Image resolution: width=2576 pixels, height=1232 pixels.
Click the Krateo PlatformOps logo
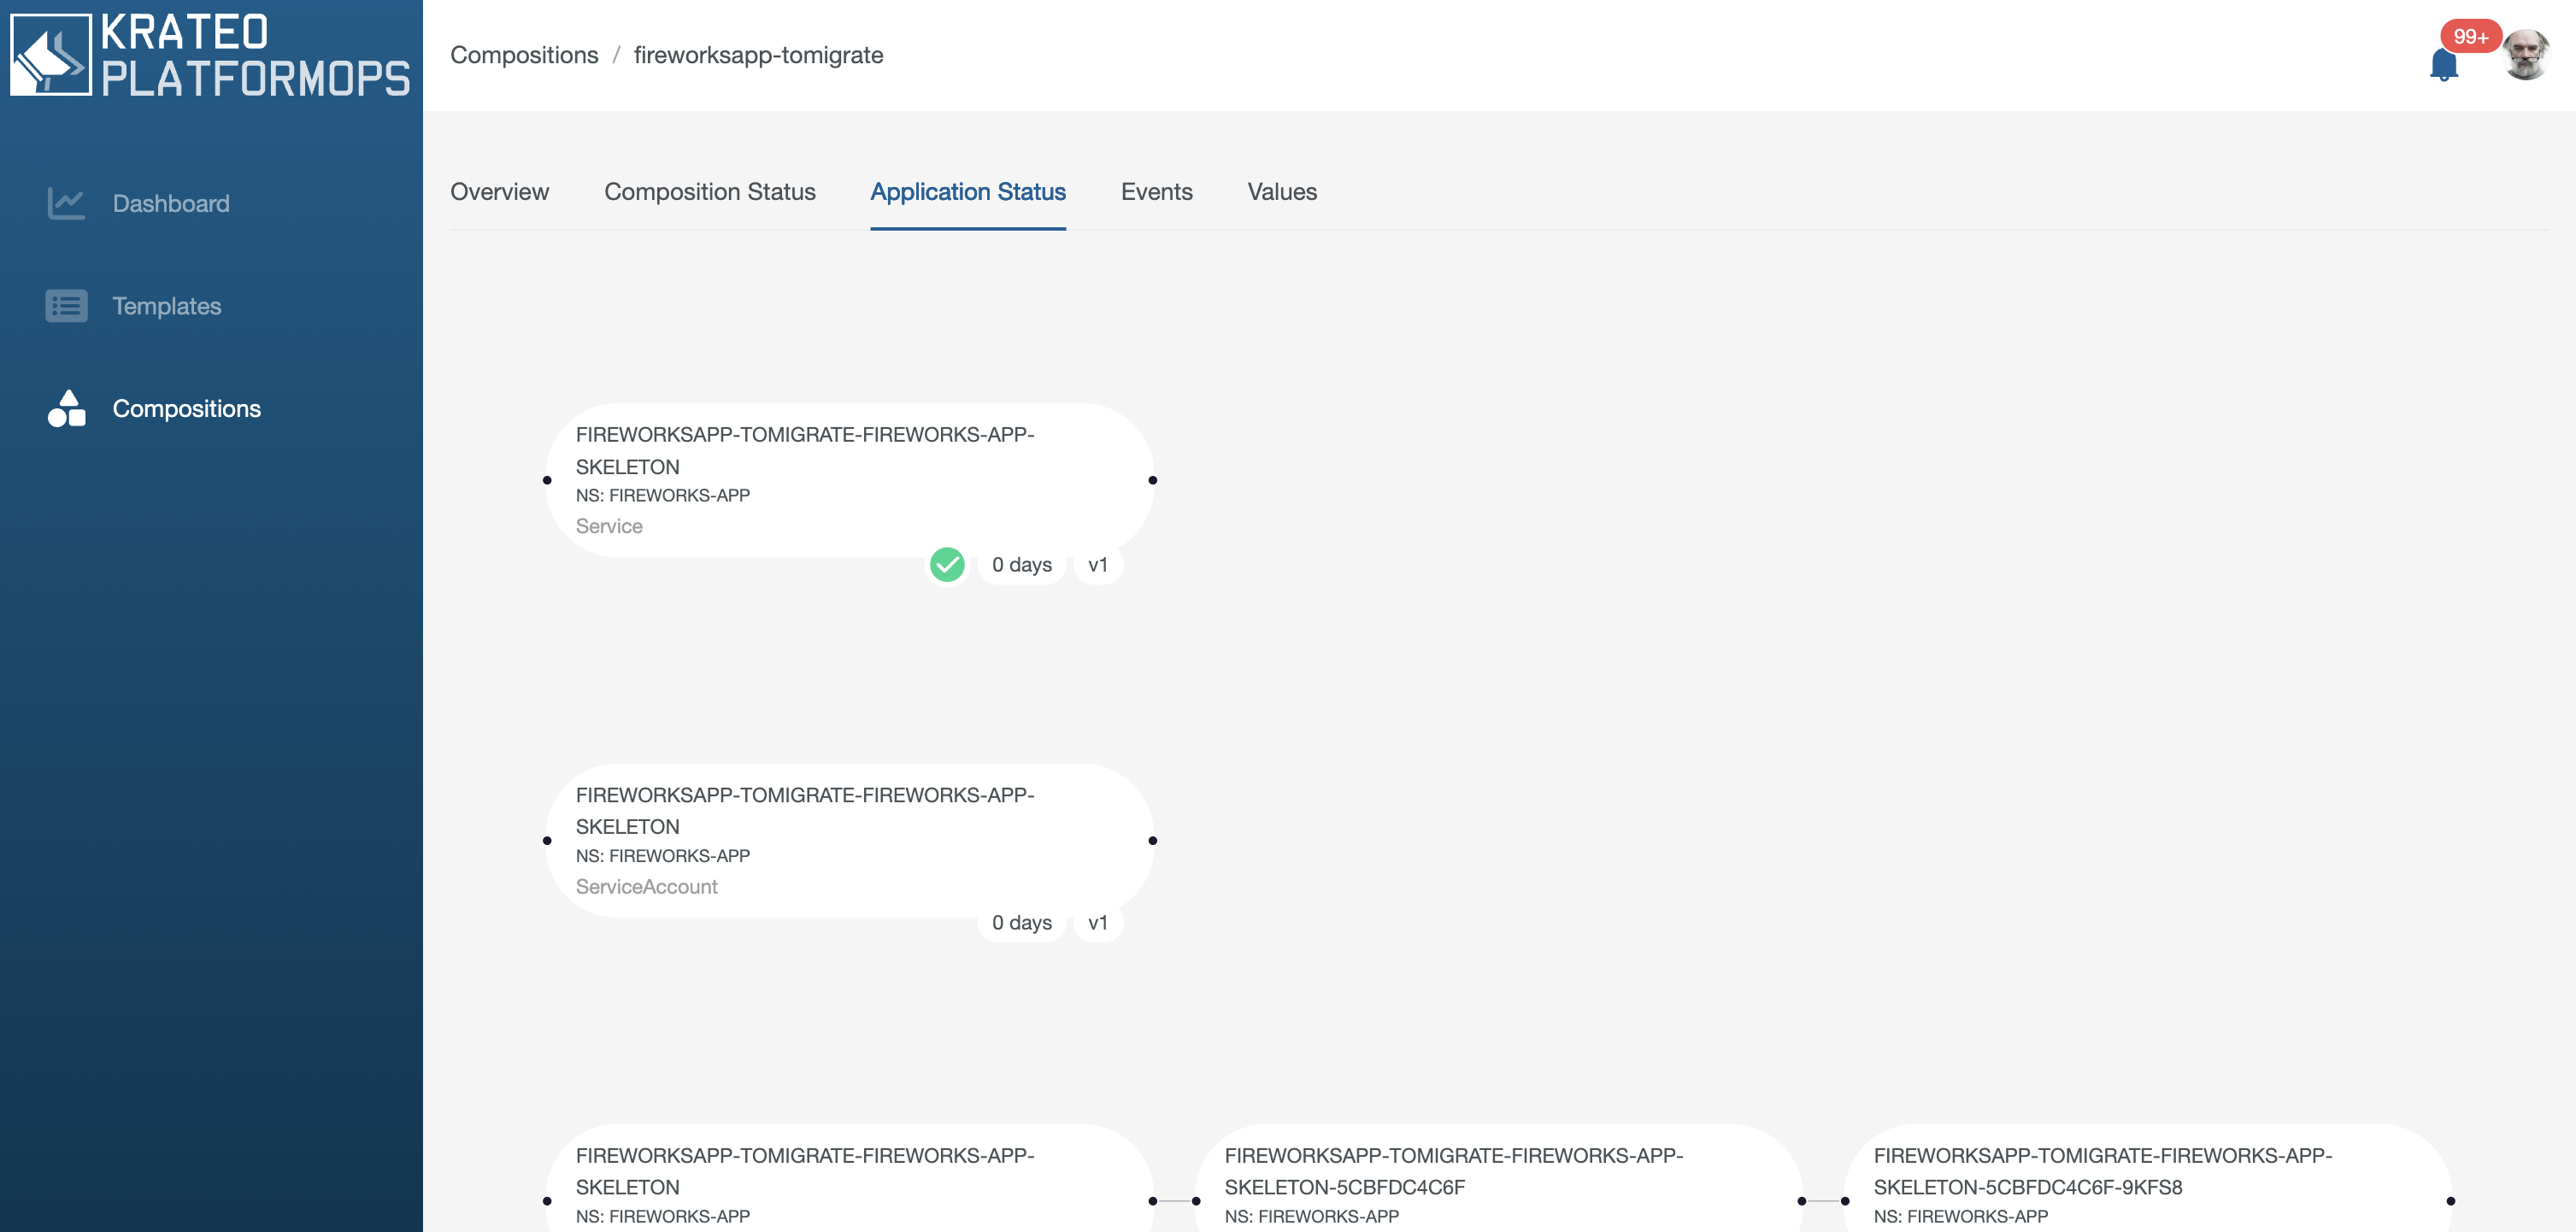click(210, 55)
